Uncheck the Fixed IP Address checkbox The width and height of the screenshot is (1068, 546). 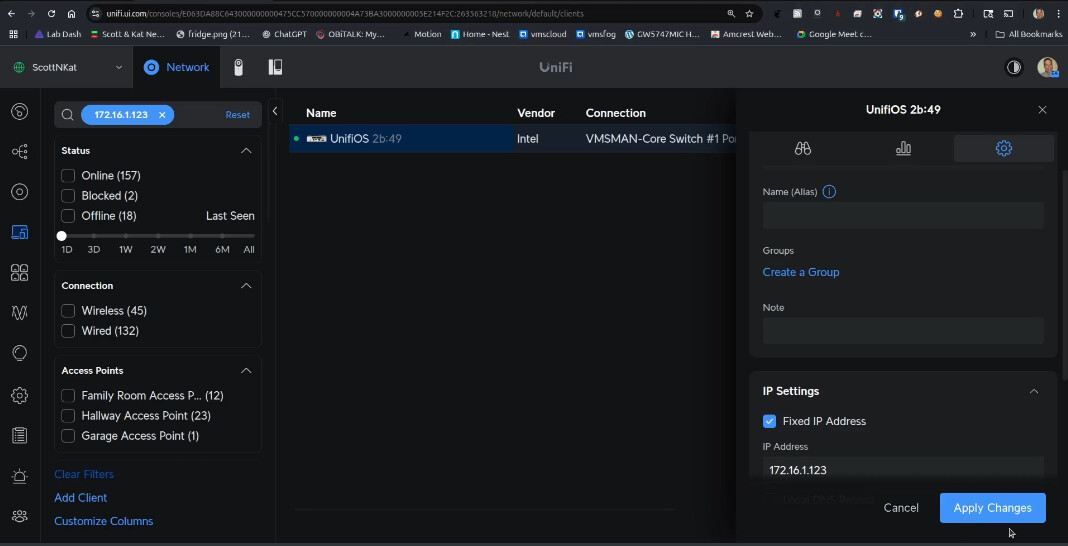(769, 421)
